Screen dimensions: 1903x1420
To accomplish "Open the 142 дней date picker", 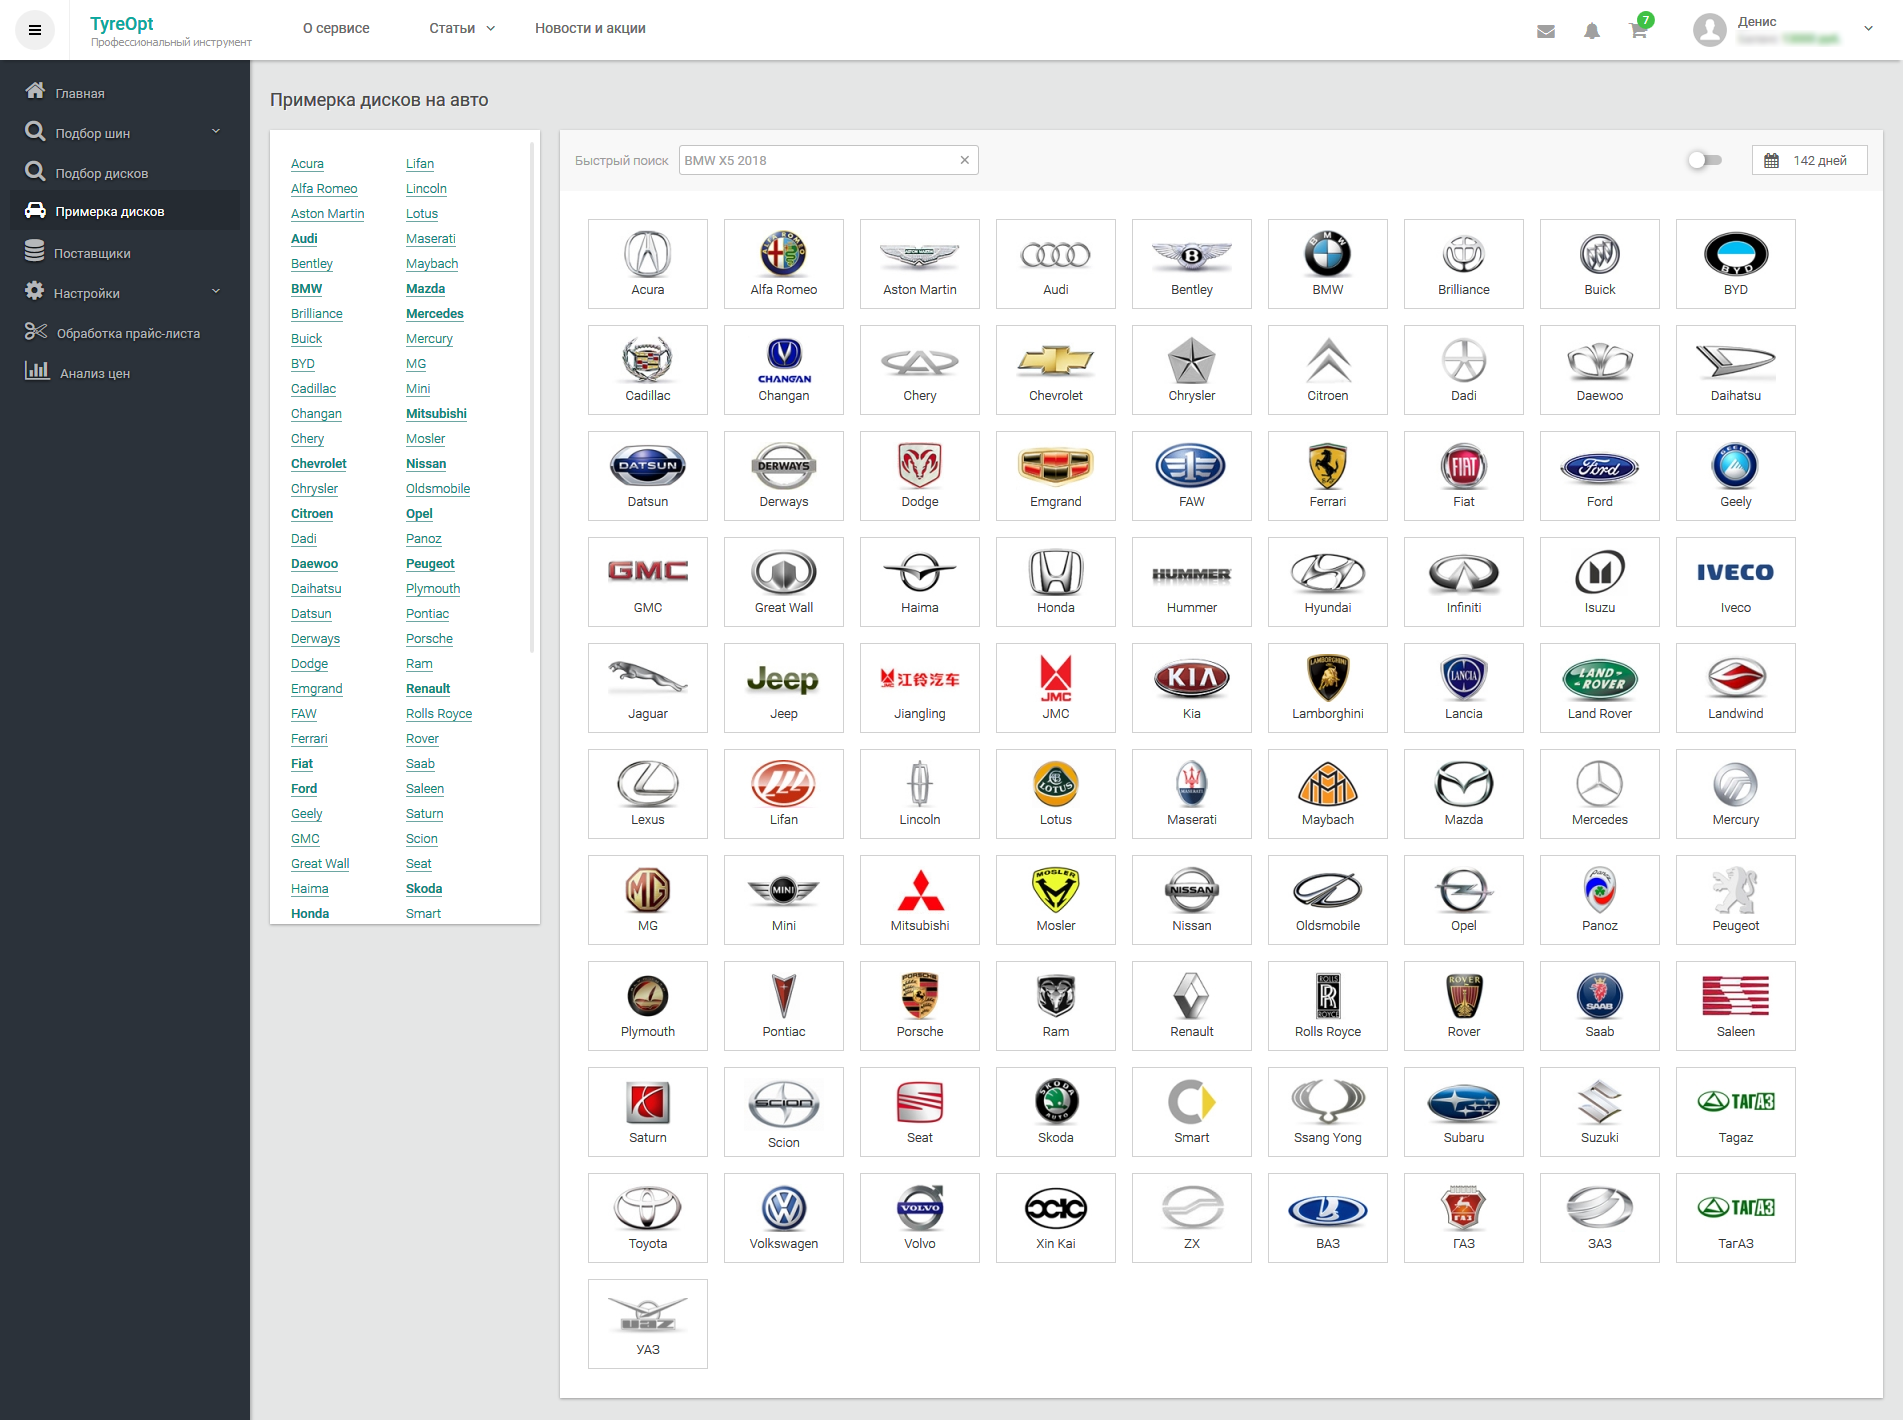I will tap(1809, 160).
